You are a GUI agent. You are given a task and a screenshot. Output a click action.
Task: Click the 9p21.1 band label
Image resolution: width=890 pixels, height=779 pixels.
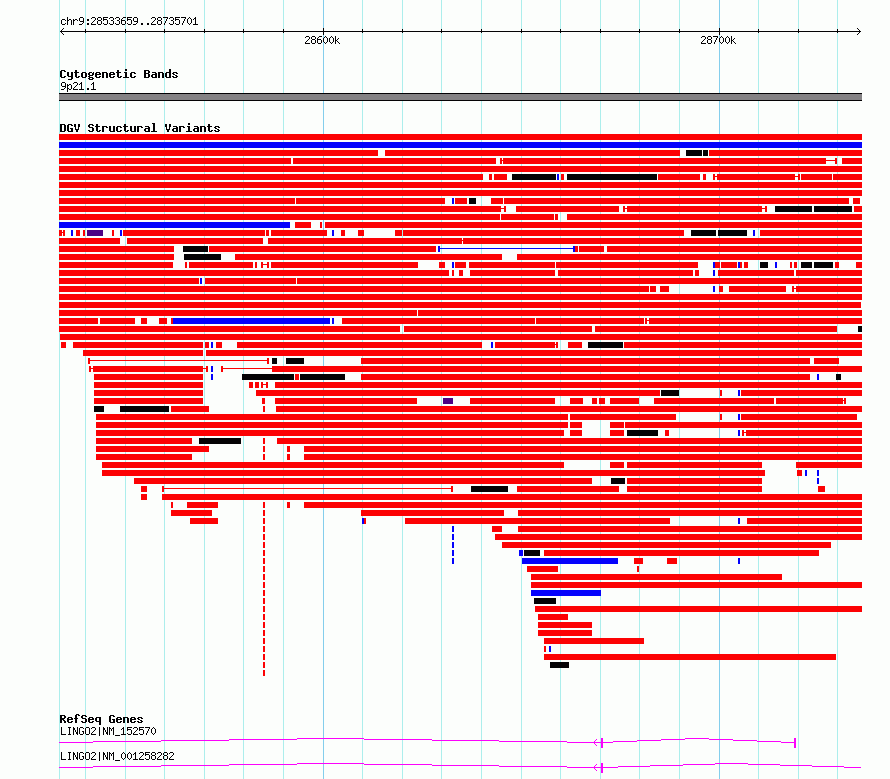pos(78,86)
